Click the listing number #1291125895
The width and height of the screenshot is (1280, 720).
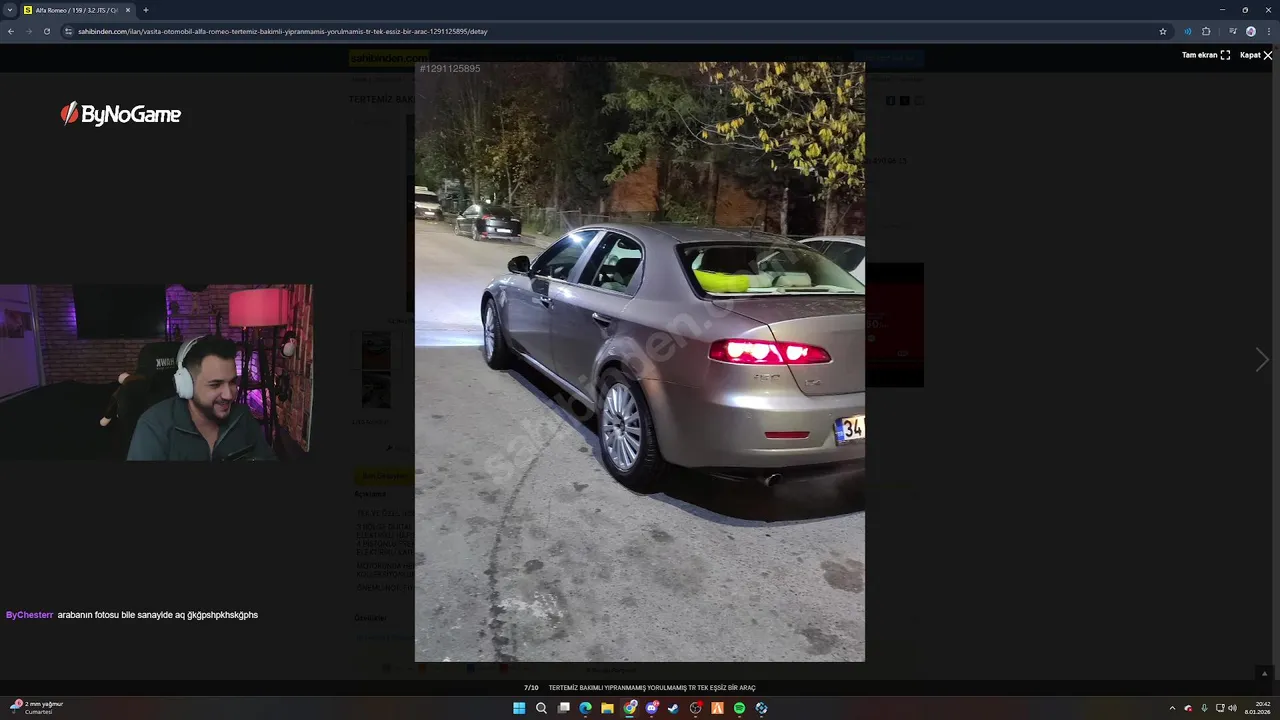point(450,69)
